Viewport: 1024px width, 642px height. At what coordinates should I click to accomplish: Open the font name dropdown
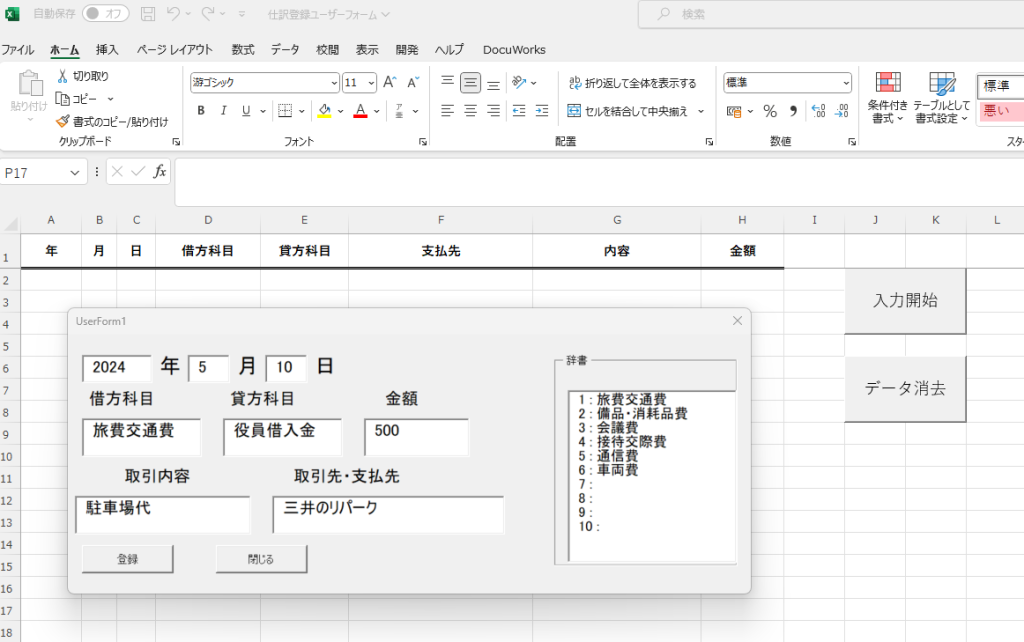point(334,83)
